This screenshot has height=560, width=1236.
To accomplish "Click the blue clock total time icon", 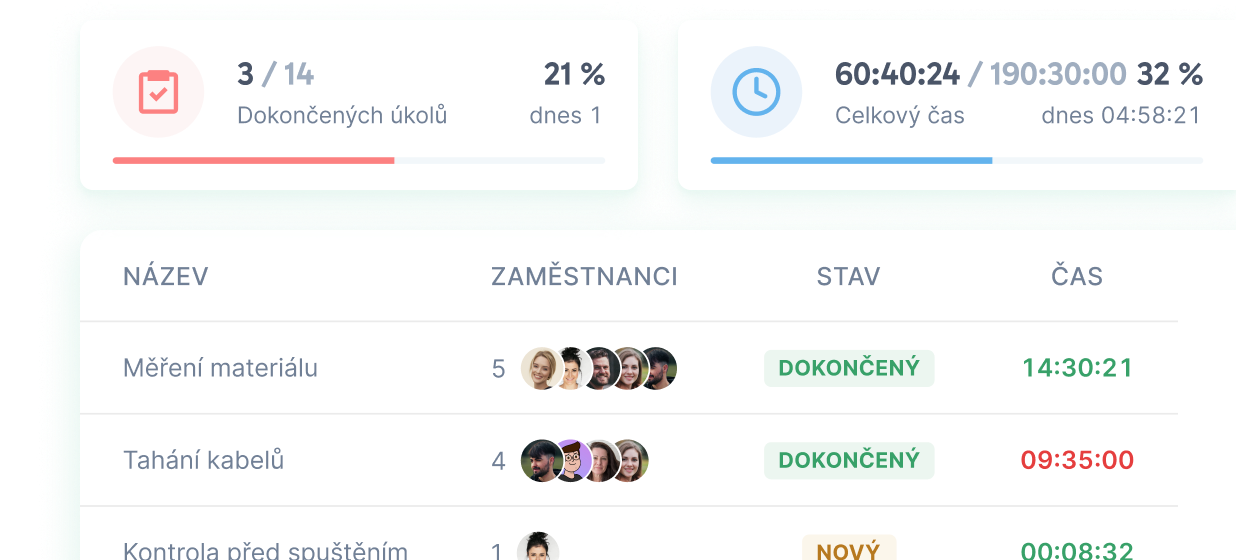I will click(x=756, y=92).
